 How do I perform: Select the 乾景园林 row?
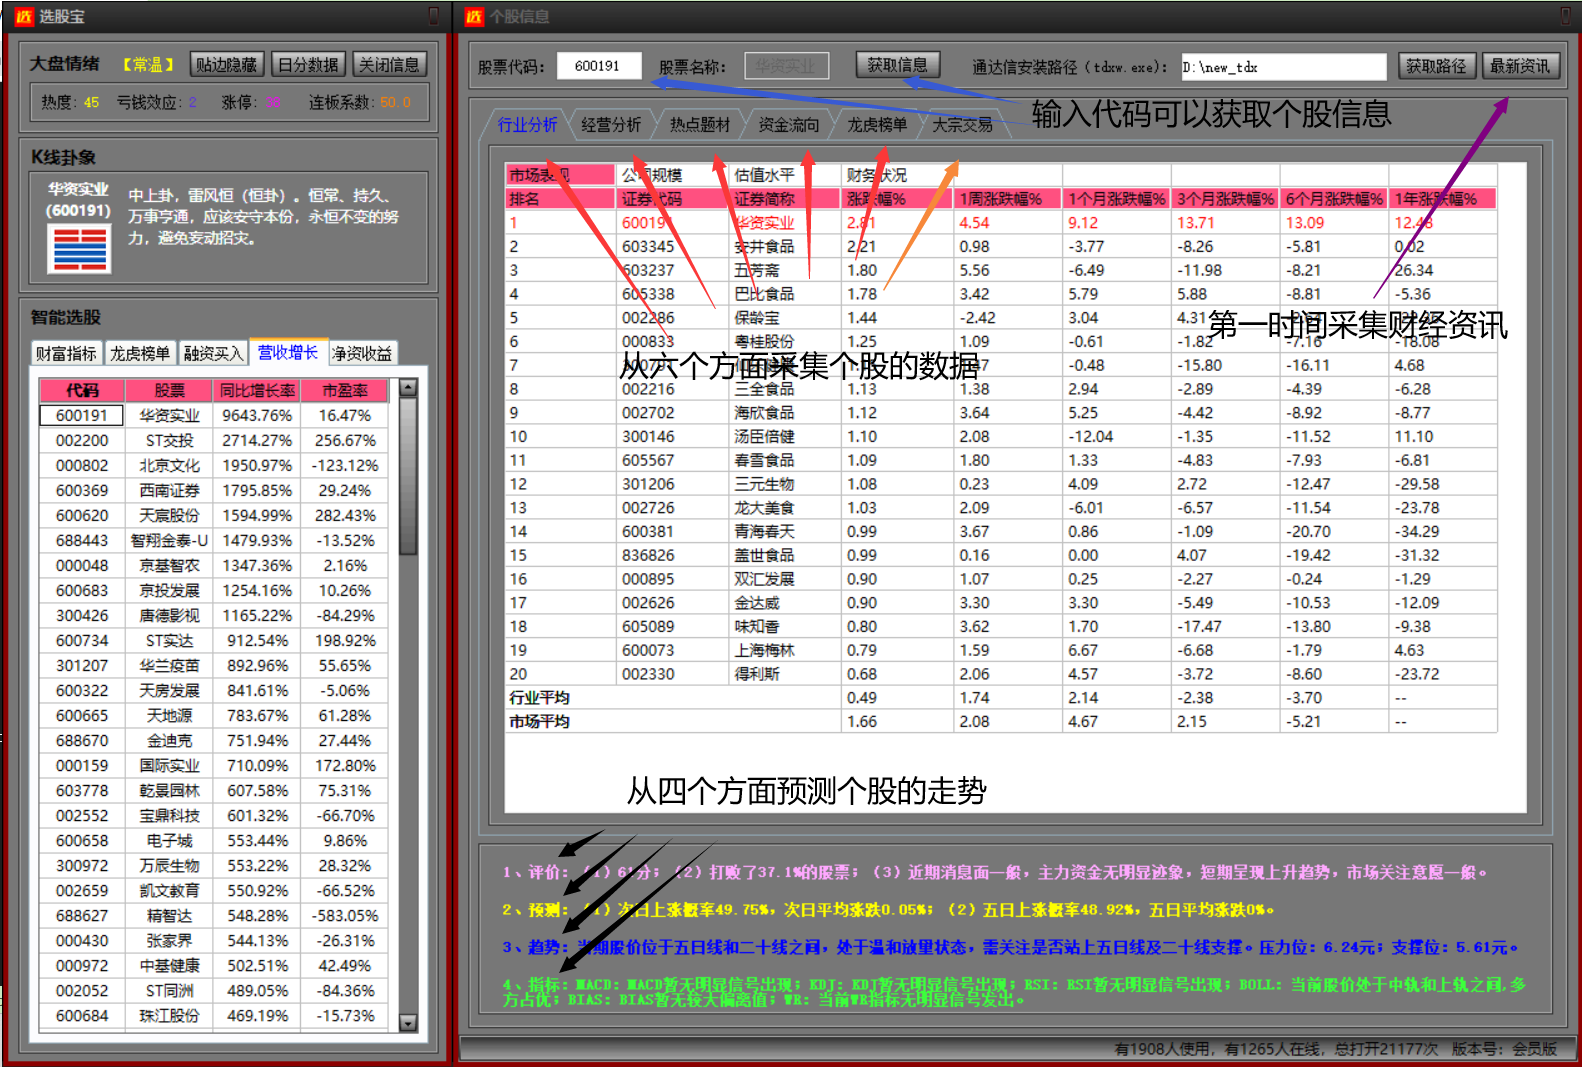[x=214, y=790]
